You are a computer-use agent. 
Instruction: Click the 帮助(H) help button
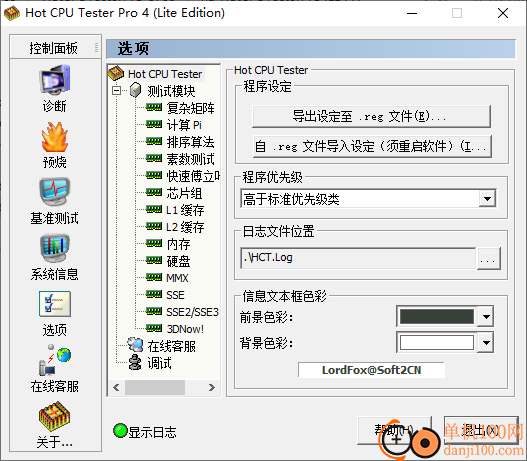point(394,430)
